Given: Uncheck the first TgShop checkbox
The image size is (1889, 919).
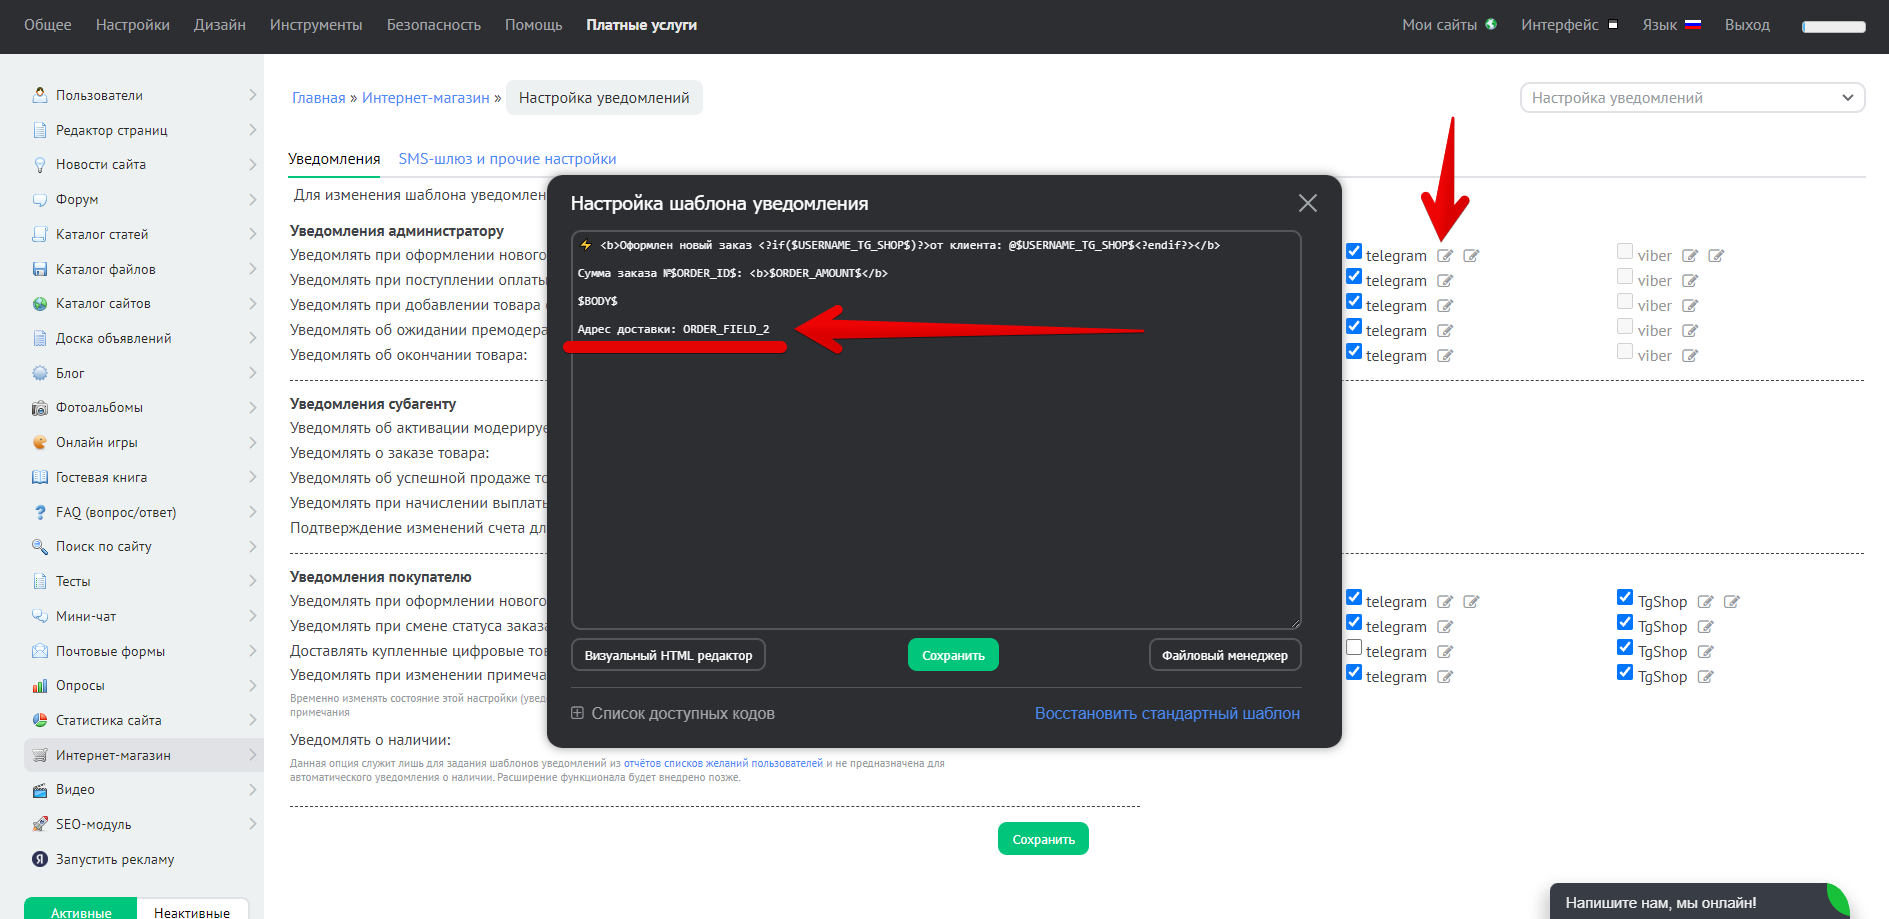Looking at the screenshot, I should coord(1625,598).
